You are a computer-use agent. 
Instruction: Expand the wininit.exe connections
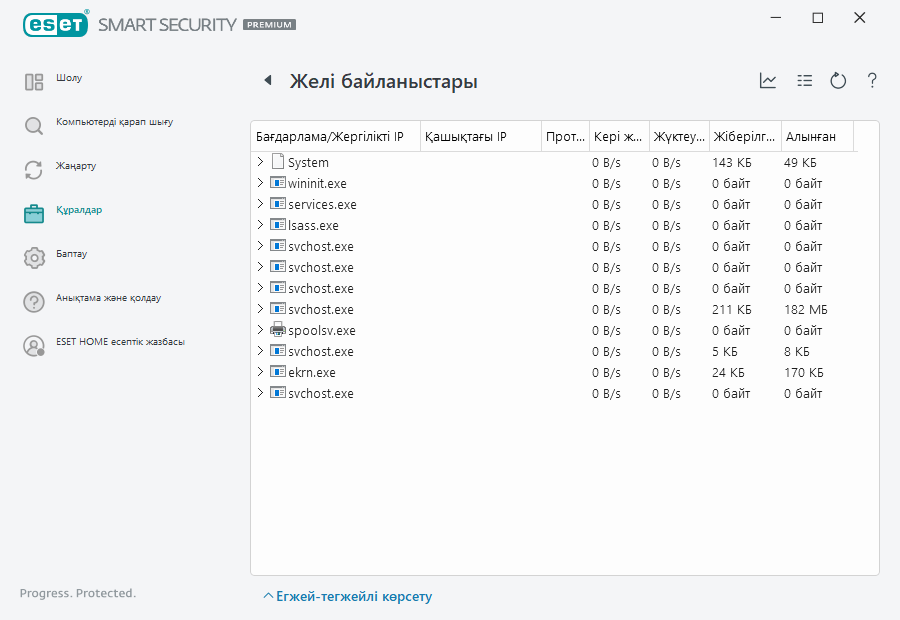pyautogui.click(x=260, y=183)
